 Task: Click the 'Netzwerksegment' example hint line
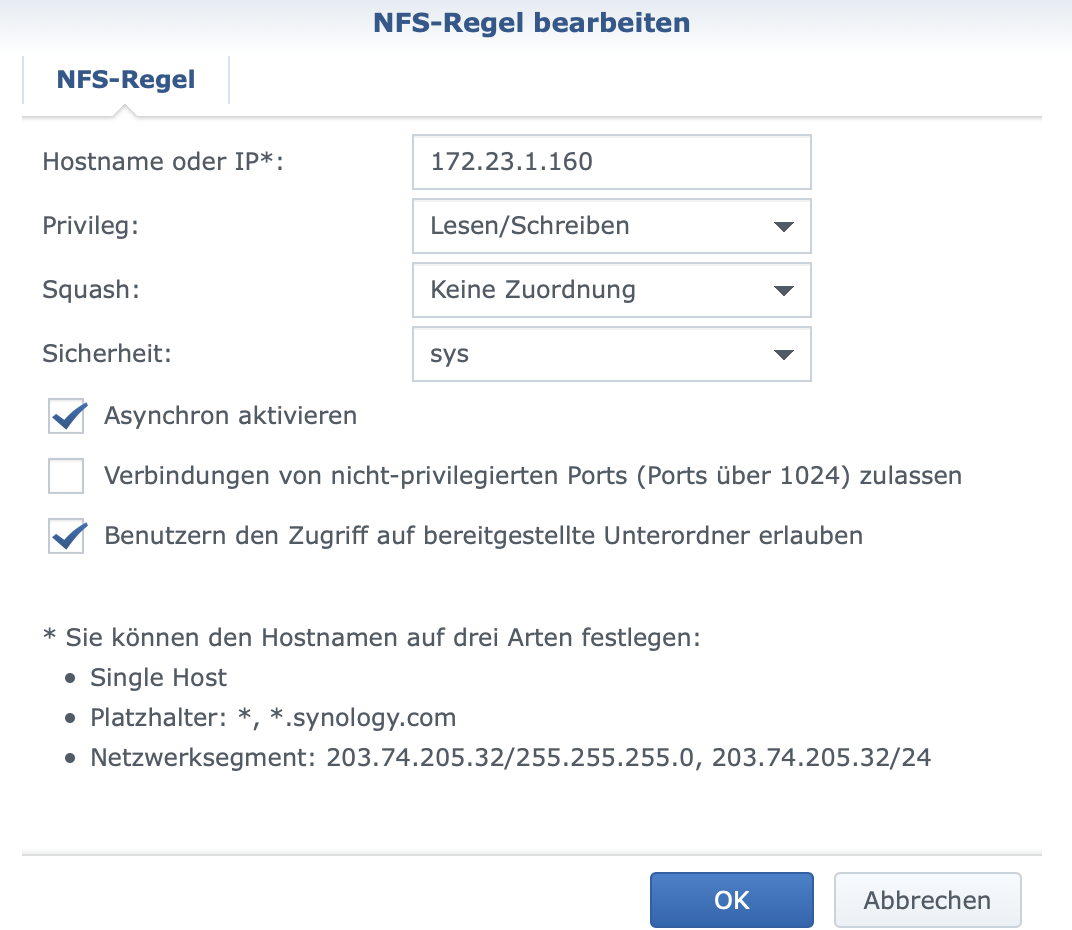tap(510, 758)
